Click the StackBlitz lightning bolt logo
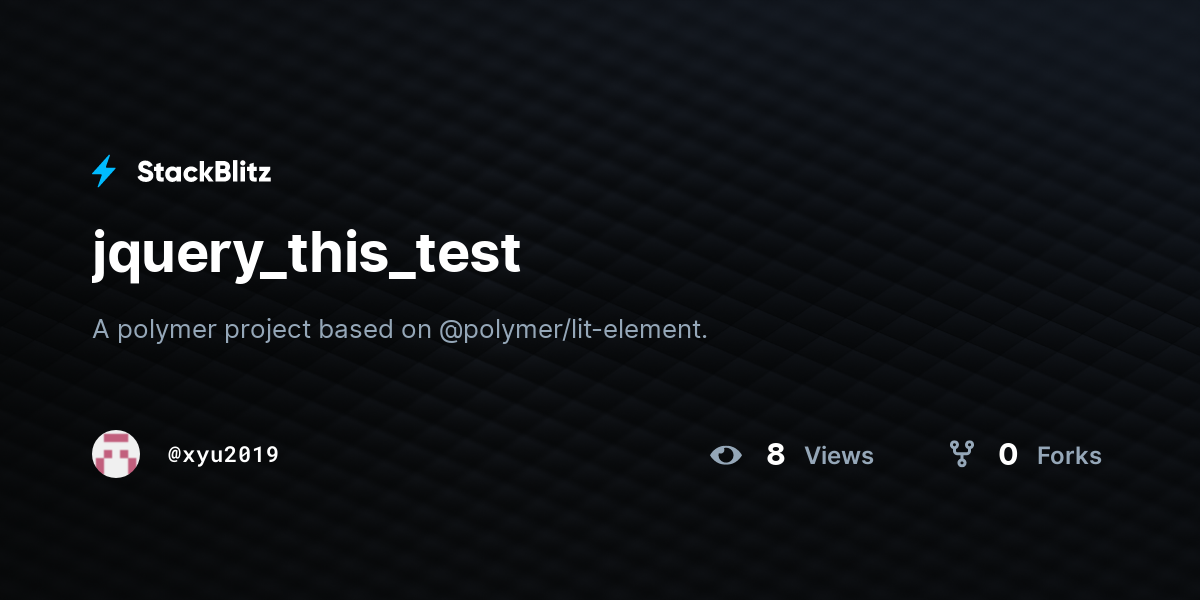1200x600 pixels. tap(104, 172)
